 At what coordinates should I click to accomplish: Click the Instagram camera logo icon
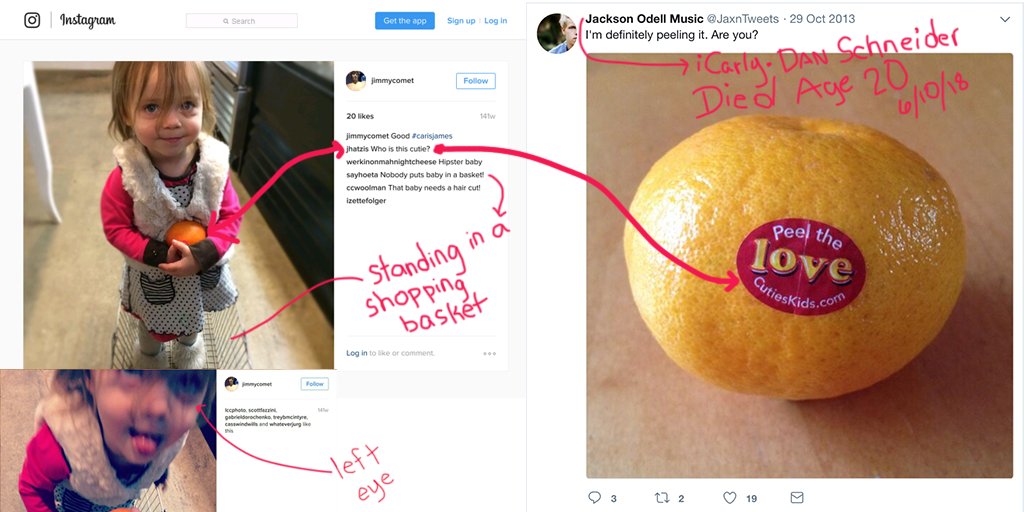(32, 20)
